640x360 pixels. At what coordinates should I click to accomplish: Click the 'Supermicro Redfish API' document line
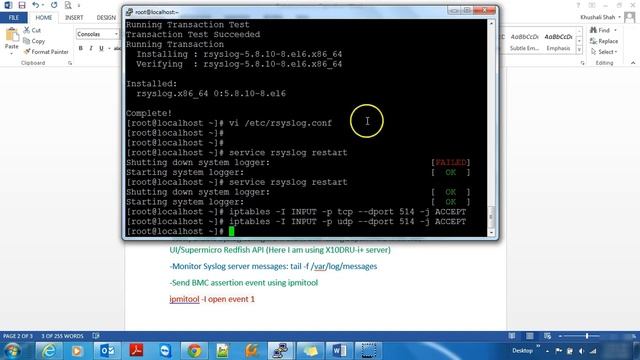pyautogui.click(x=280, y=250)
